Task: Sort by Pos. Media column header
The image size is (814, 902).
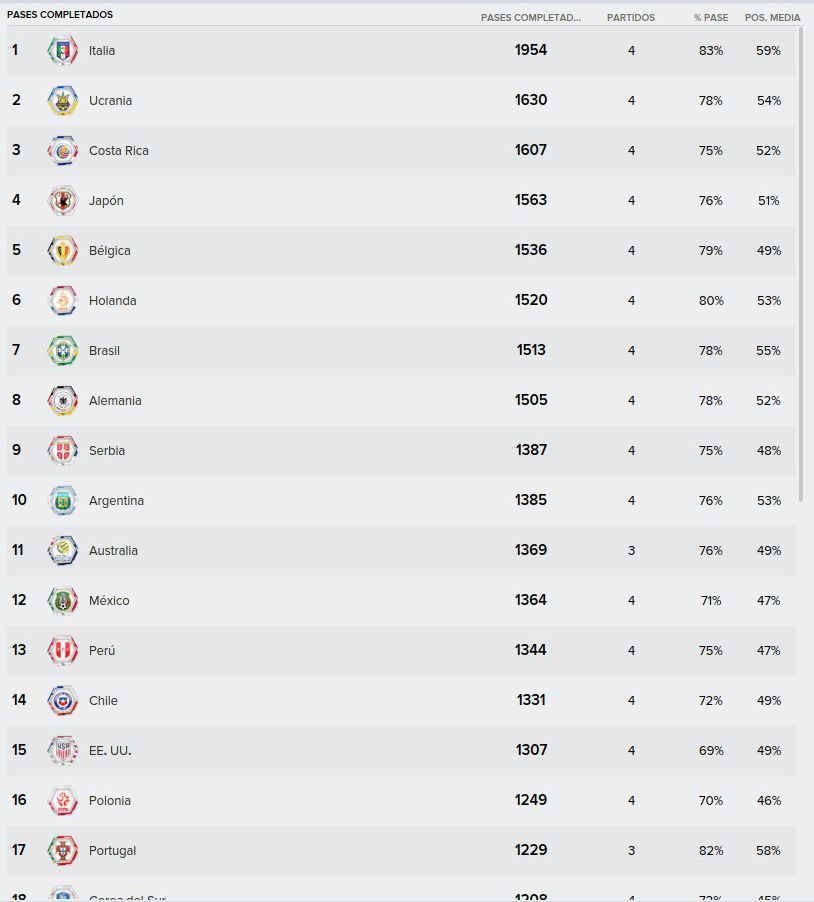Action: click(772, 18)
